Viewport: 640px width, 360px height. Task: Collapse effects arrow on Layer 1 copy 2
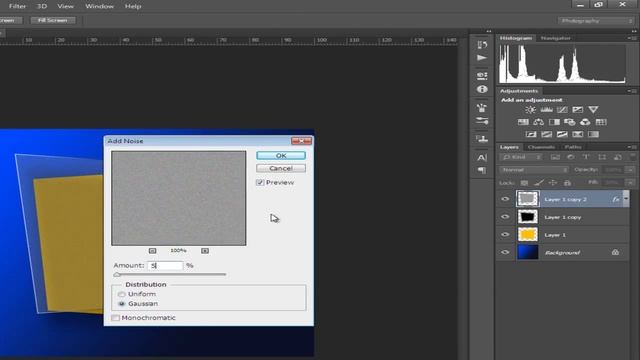626,198
